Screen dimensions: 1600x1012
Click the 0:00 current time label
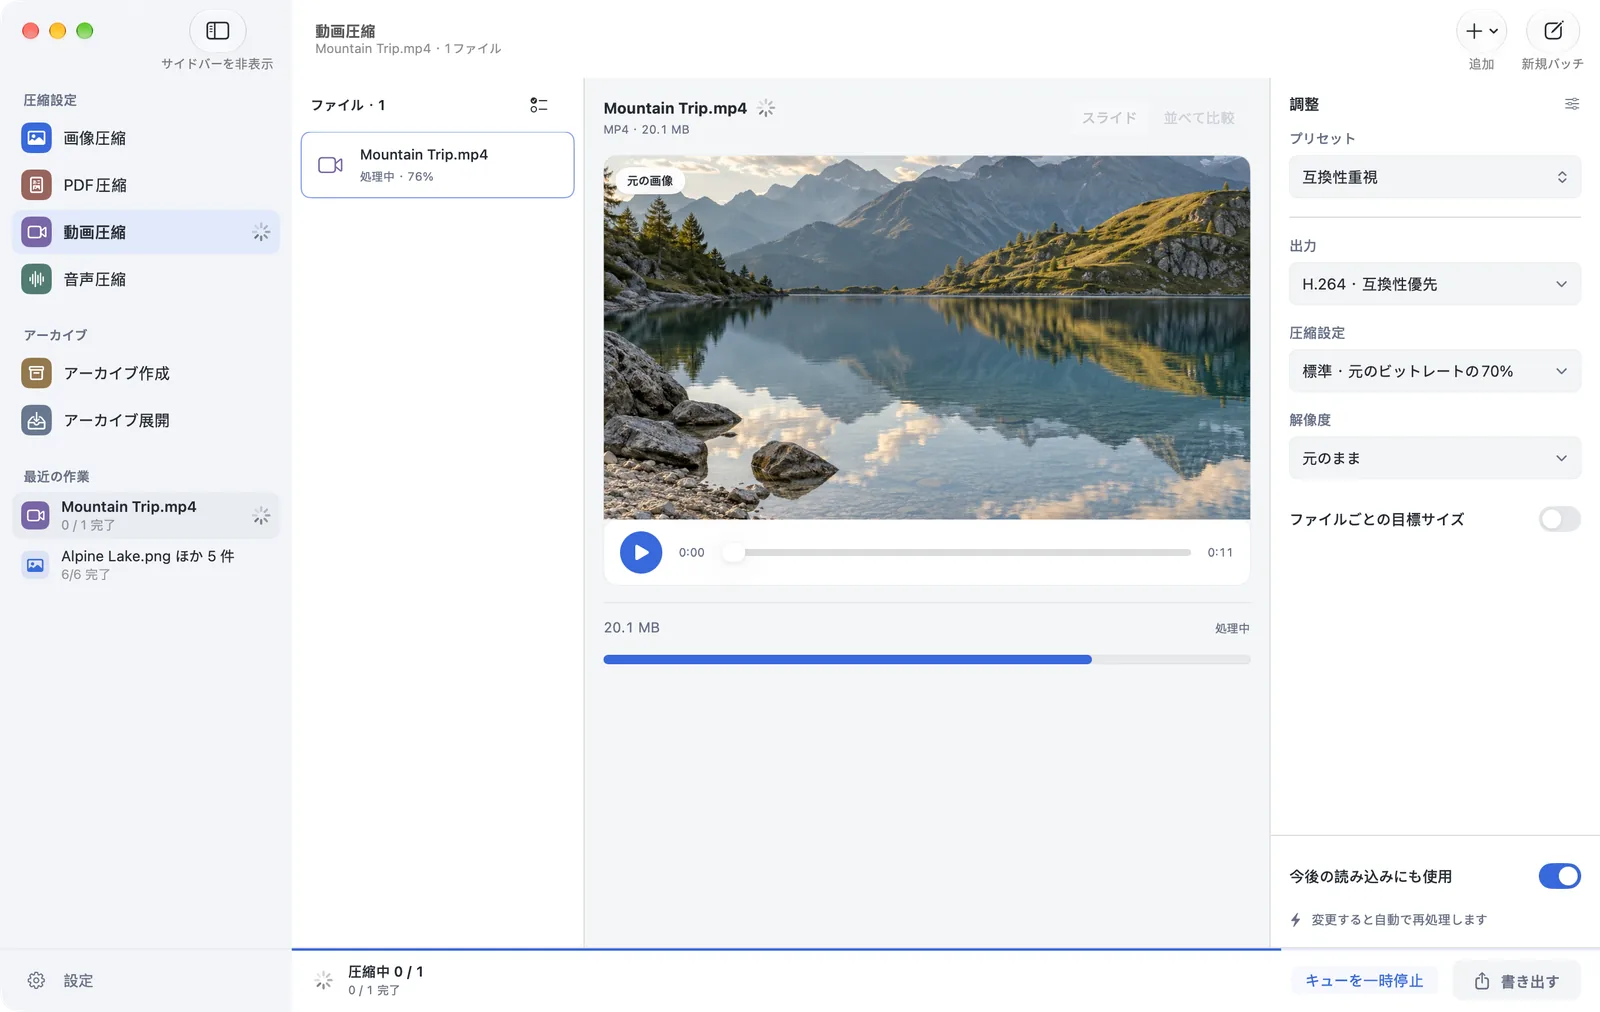(x=692, y=552)
